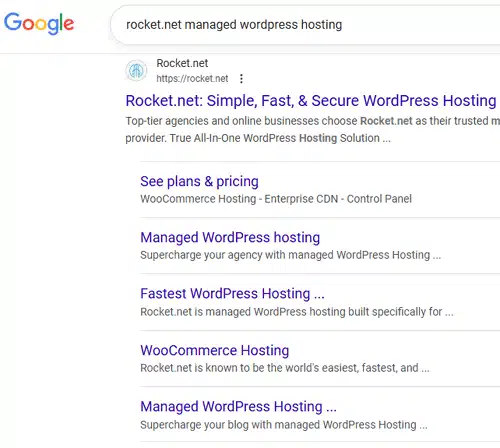Click the Rocket.net site favicon
The width and height of the screenshot is (500, 448).
click(x=136, y=71)
